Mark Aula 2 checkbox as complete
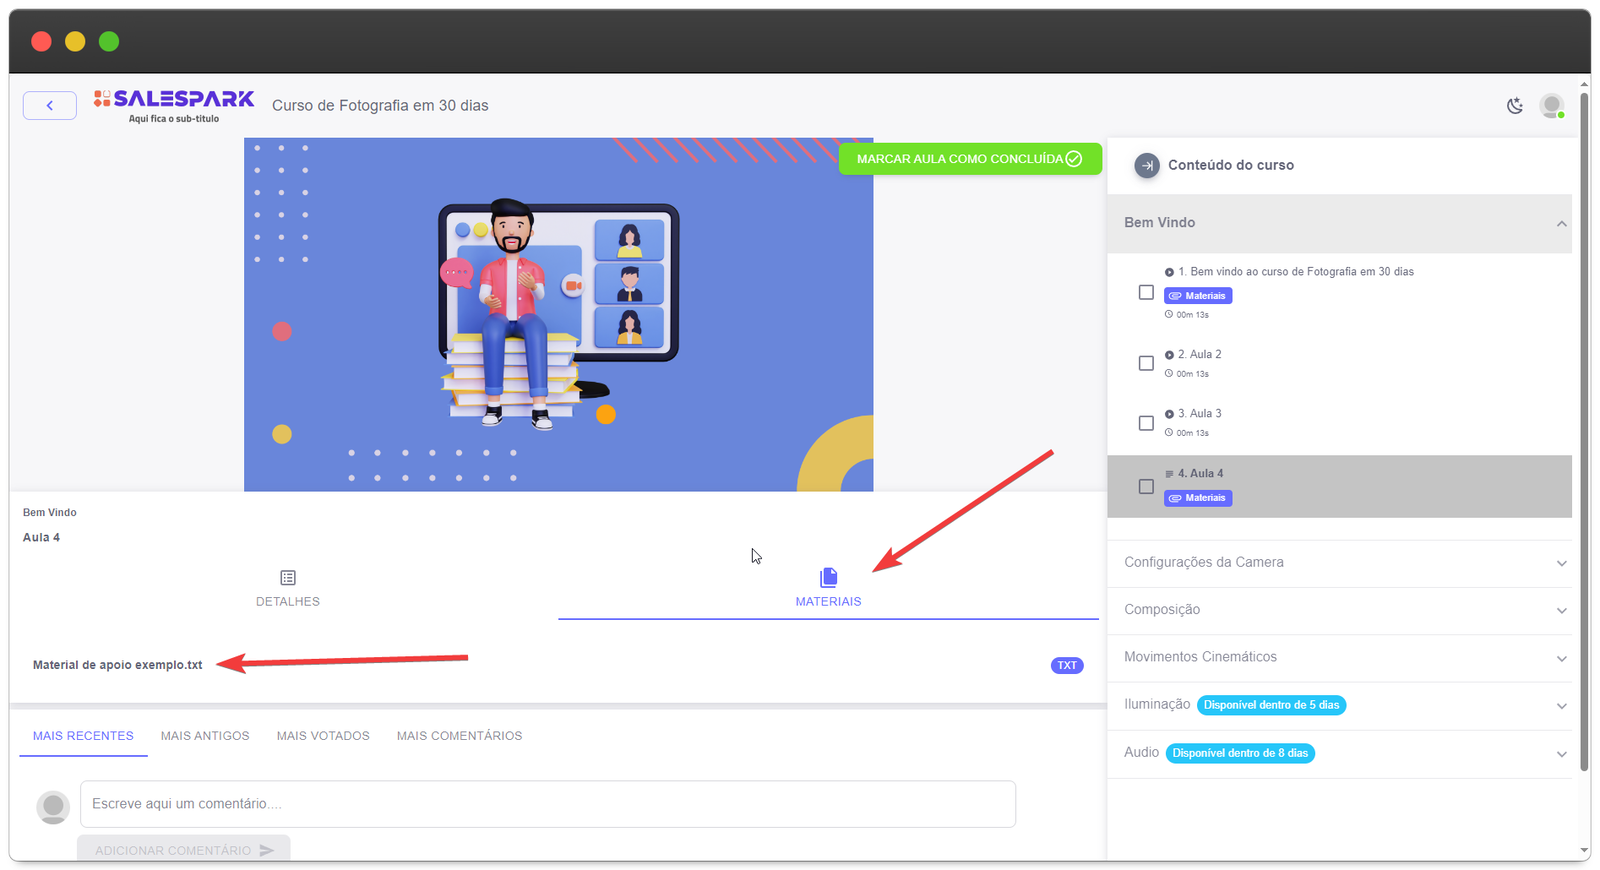 pos(1146,363)
